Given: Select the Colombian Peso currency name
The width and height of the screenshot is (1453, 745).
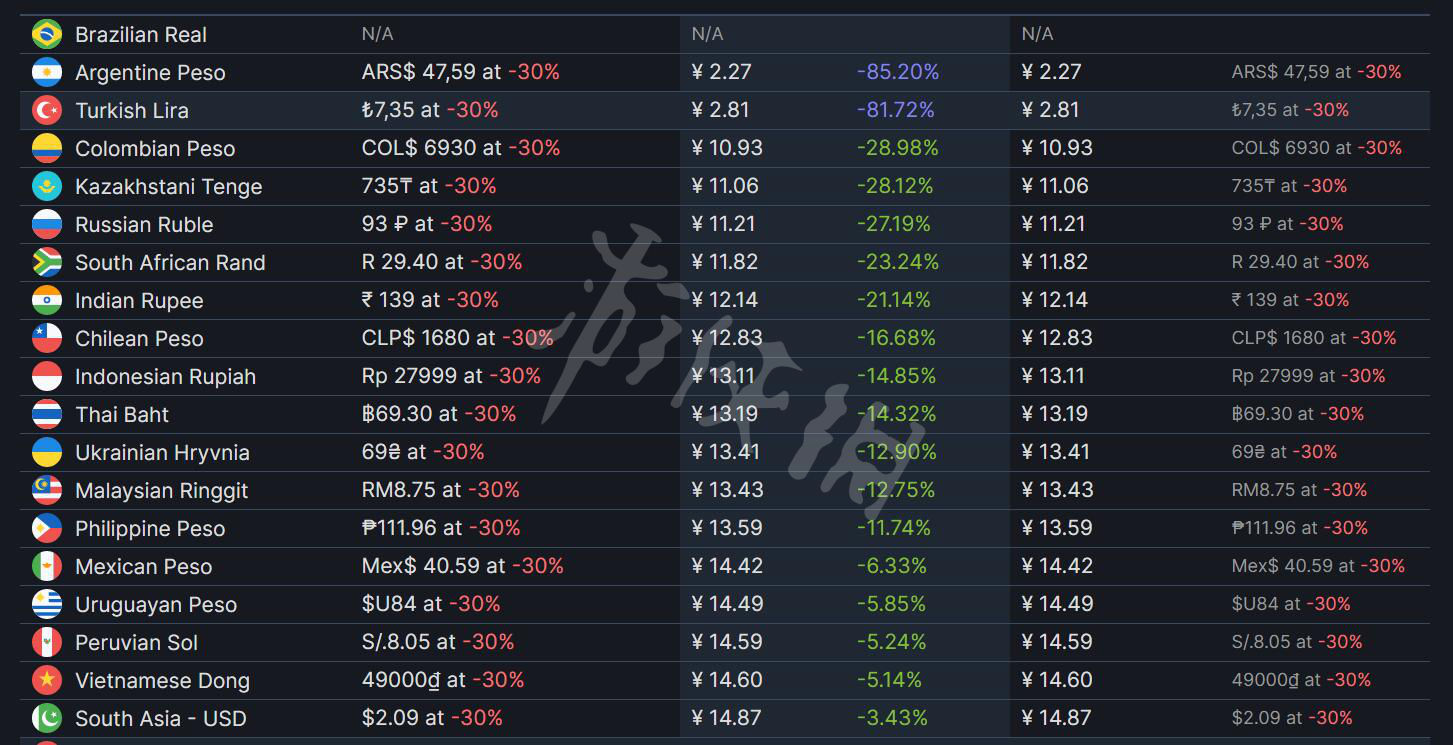Looking at the screenshot, I should (x=155, y=149).
